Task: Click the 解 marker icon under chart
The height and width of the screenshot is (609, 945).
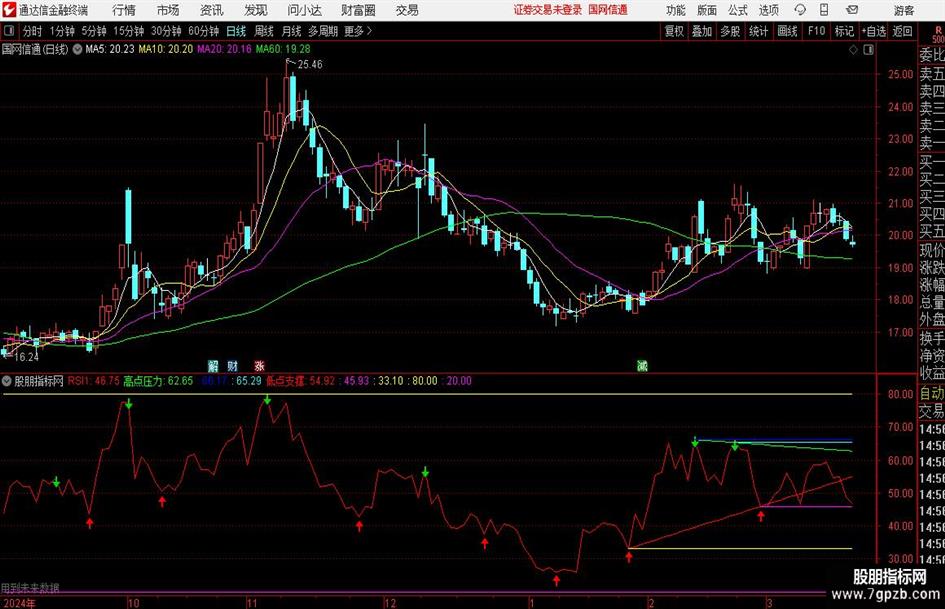Action: pos(213,365)
